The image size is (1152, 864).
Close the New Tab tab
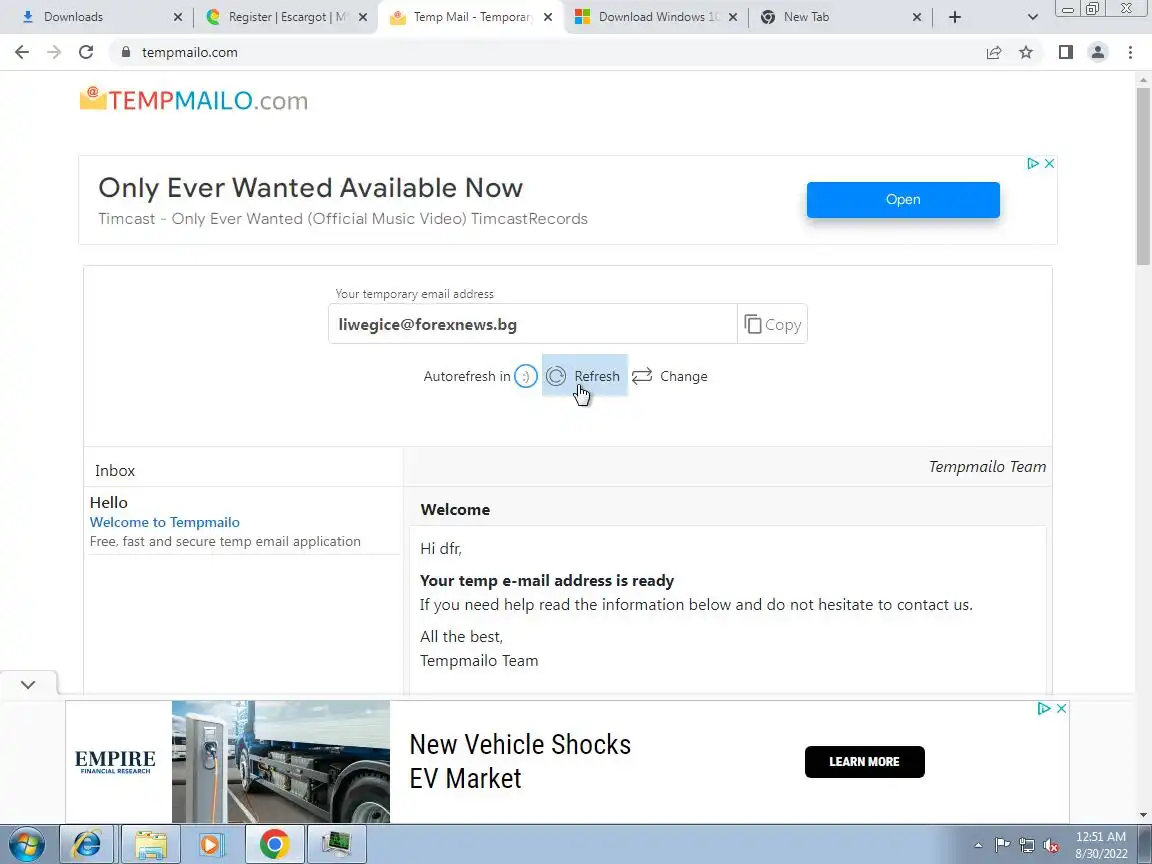click(x=917, y=17)
